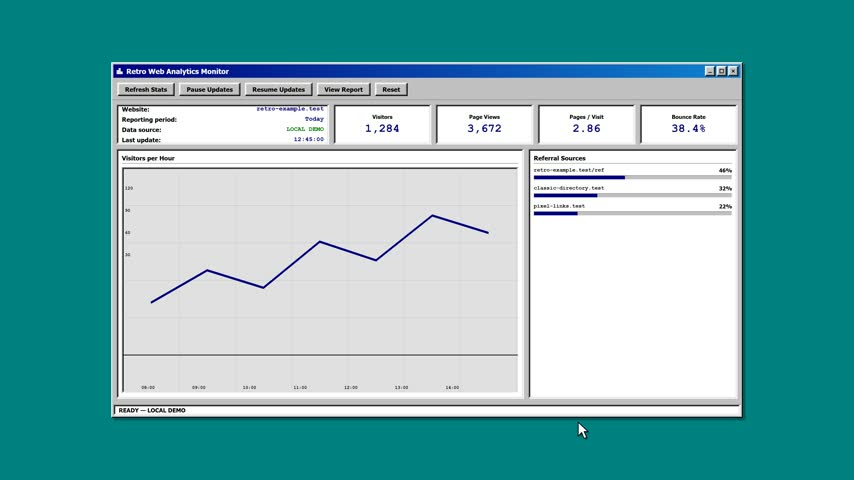Click the 12:00 label on the chart axis
The width and height of the screenshot is (854, 480).
click(x=351, y=387)
